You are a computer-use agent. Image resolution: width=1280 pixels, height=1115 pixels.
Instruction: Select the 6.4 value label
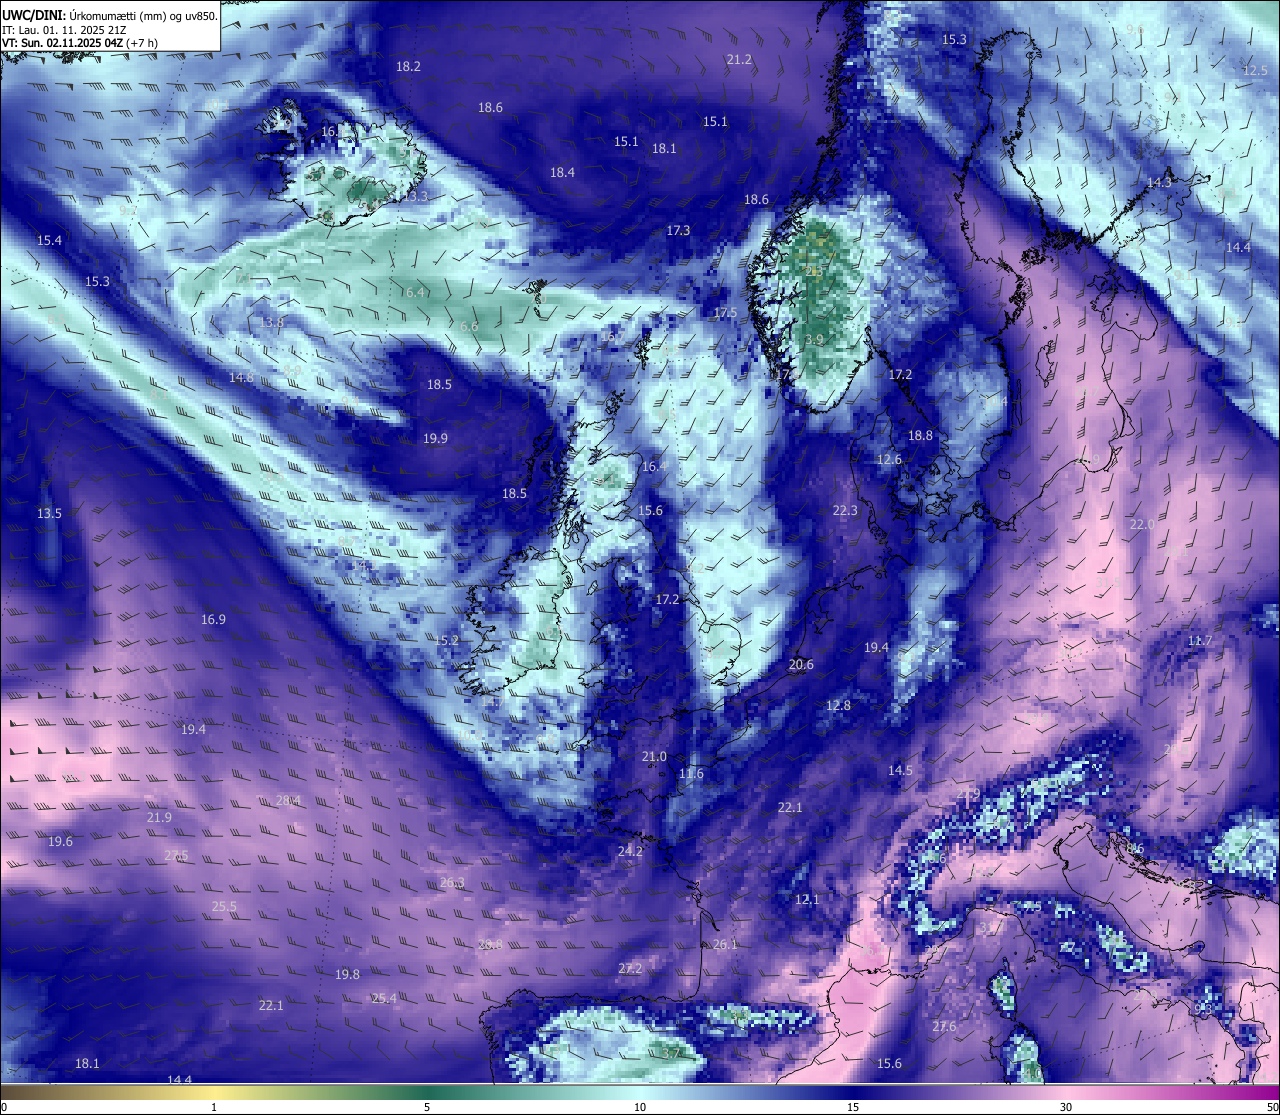(415, 293)
